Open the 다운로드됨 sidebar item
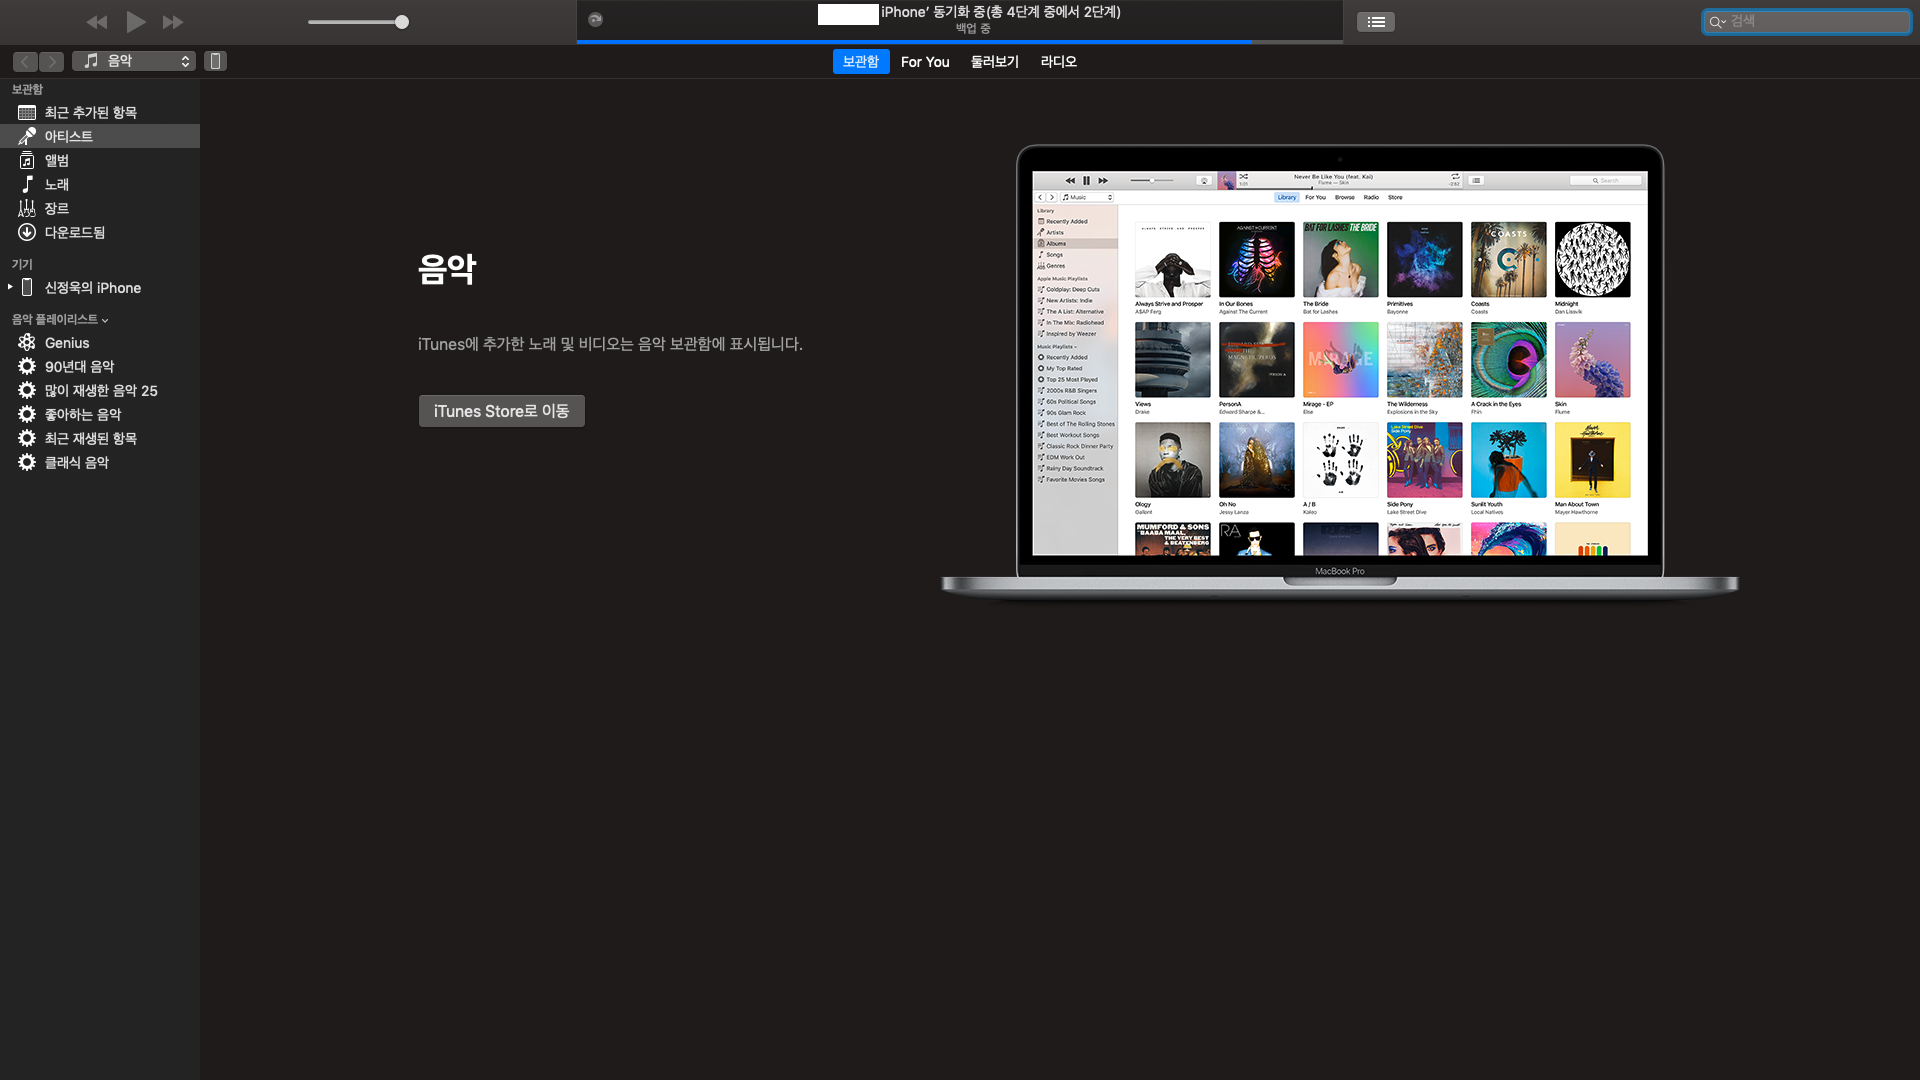Image resolution: width=1920 pixels, height=1080 pixels. coord(74,232)
